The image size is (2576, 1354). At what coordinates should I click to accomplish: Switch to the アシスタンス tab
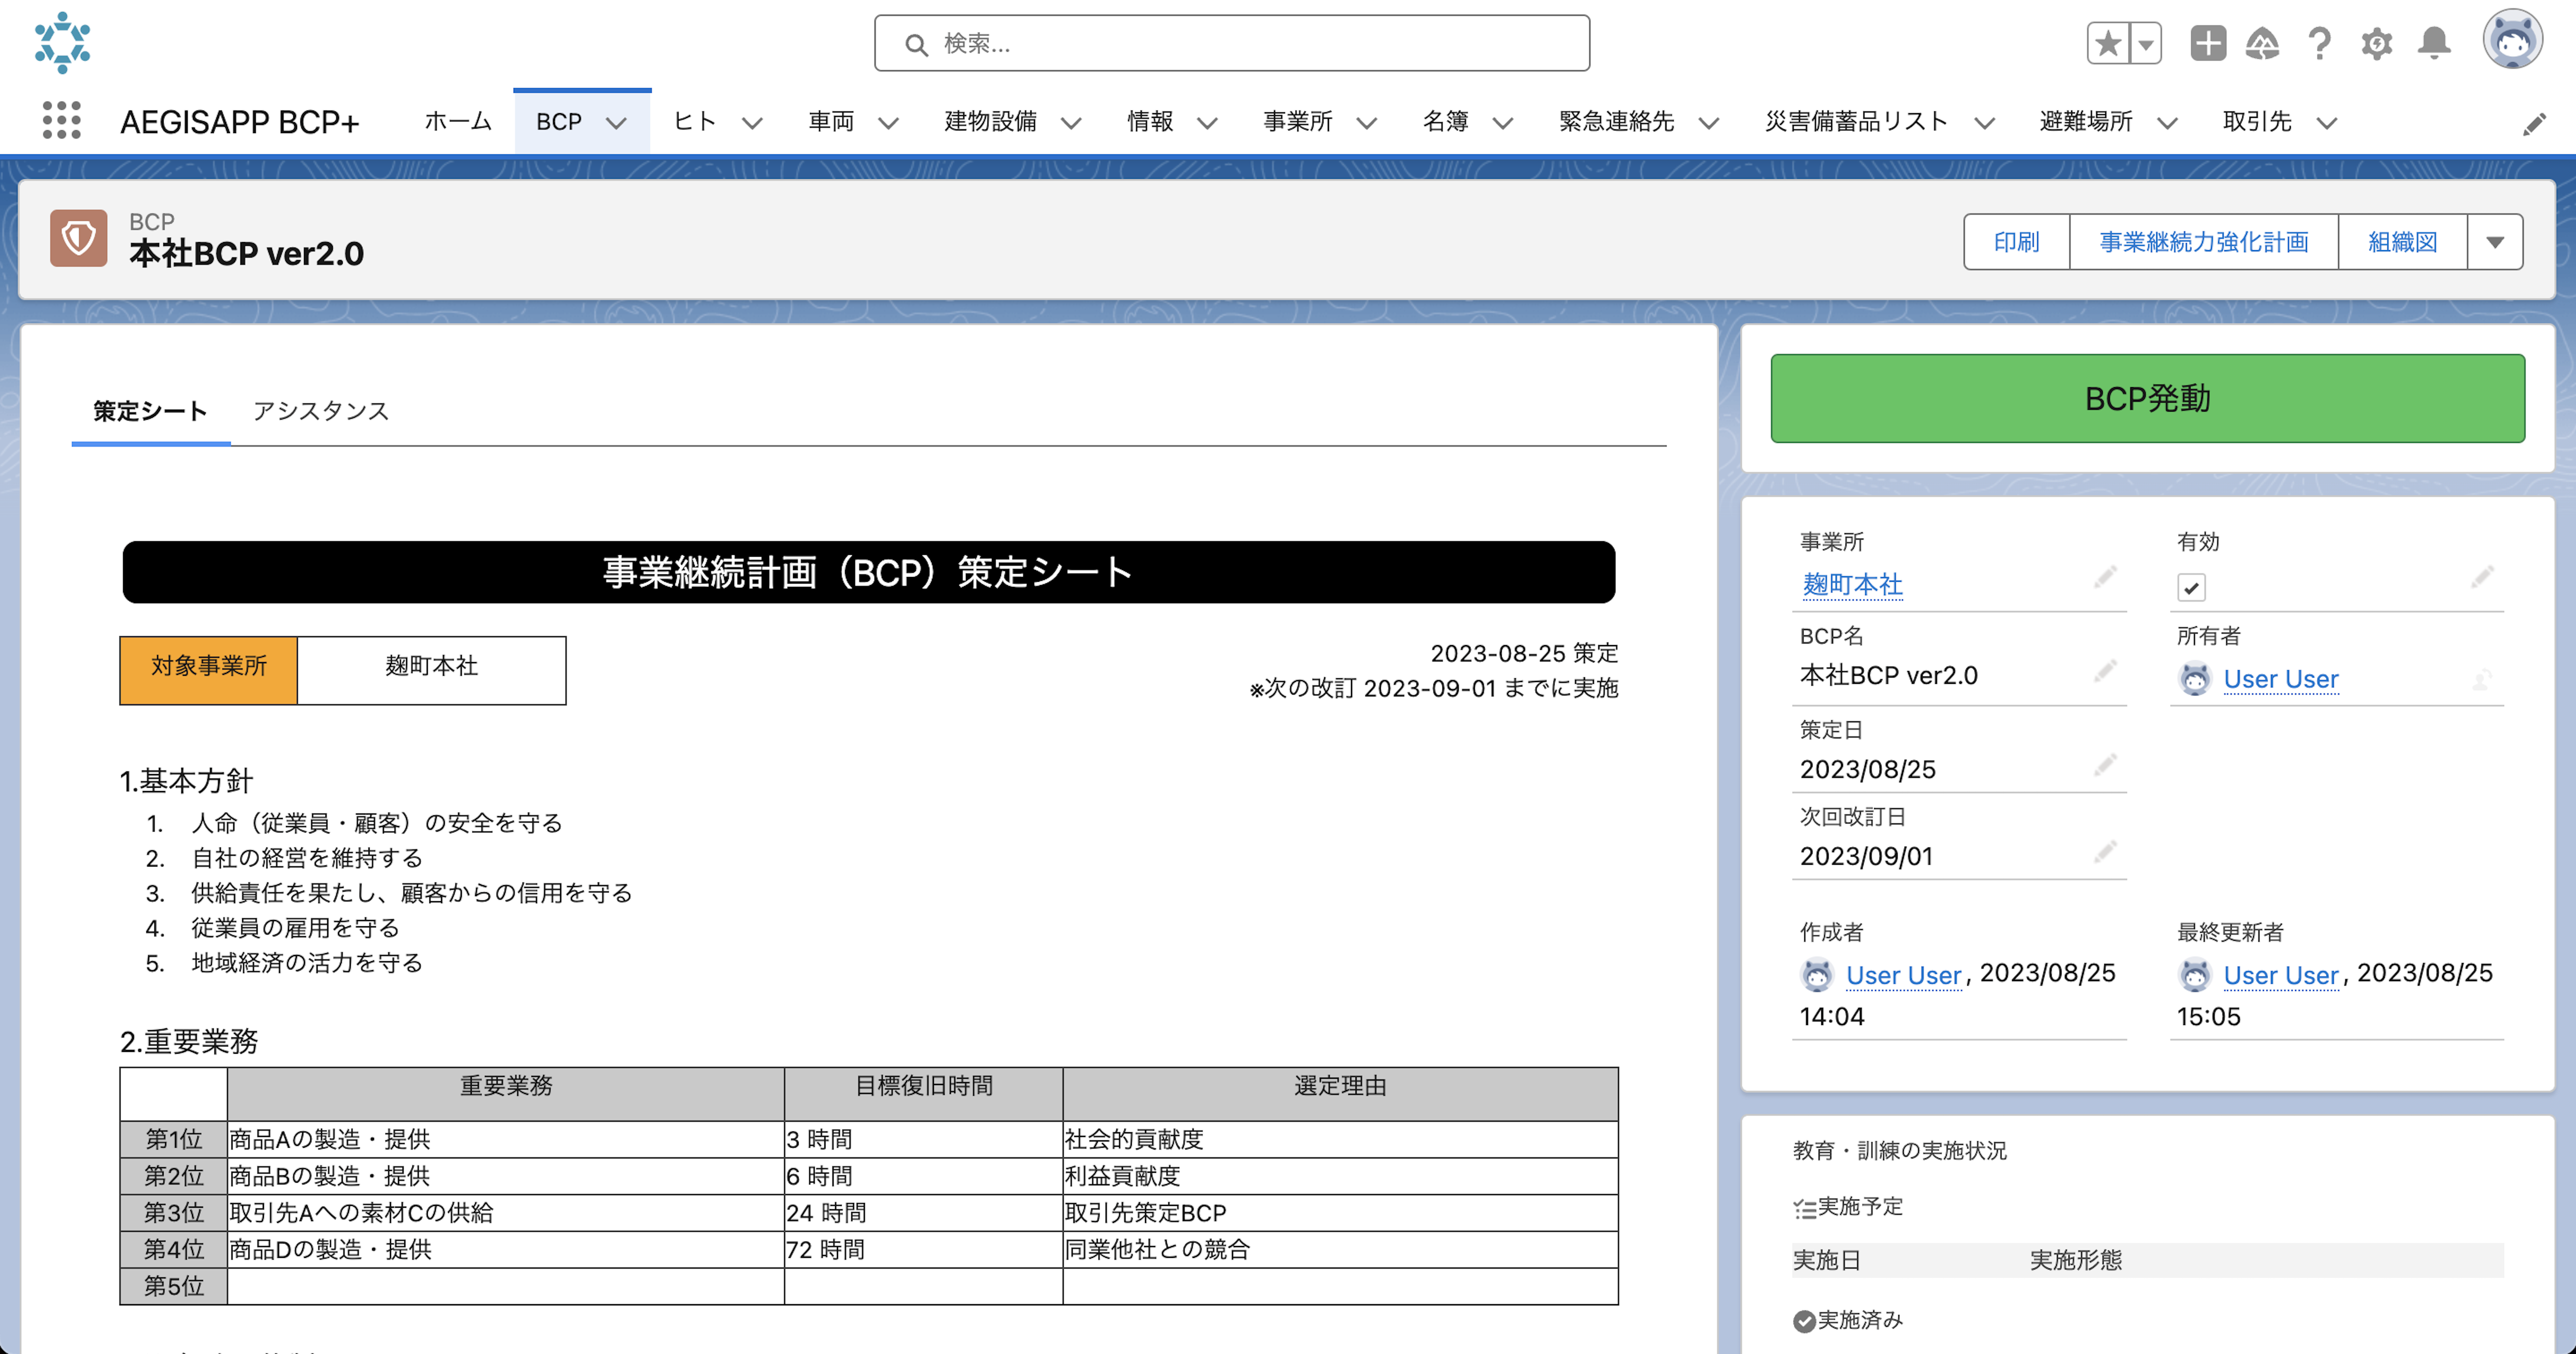pos(321,411)
